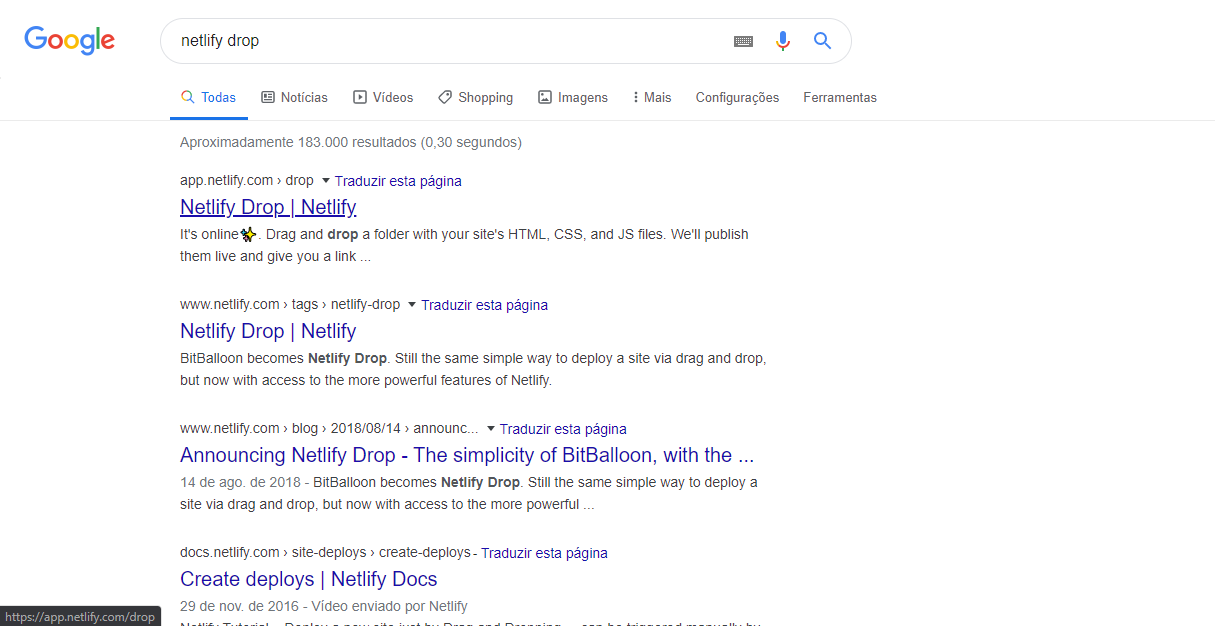The height and width of the screenshot is (626, 1215).
Task: Go to Google home via logo
Action: [x=70, y=41]
